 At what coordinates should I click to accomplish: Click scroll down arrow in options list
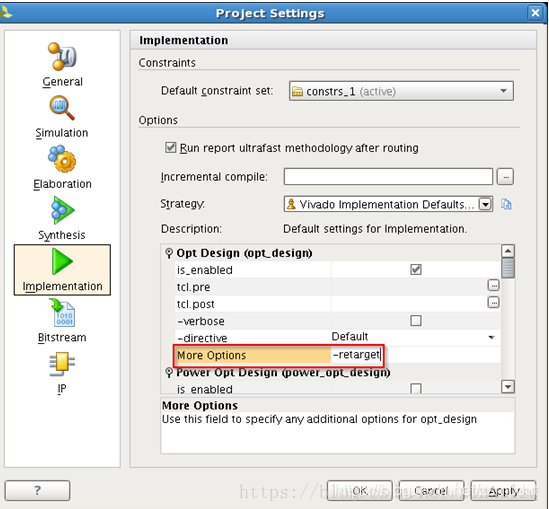point(508,386)
